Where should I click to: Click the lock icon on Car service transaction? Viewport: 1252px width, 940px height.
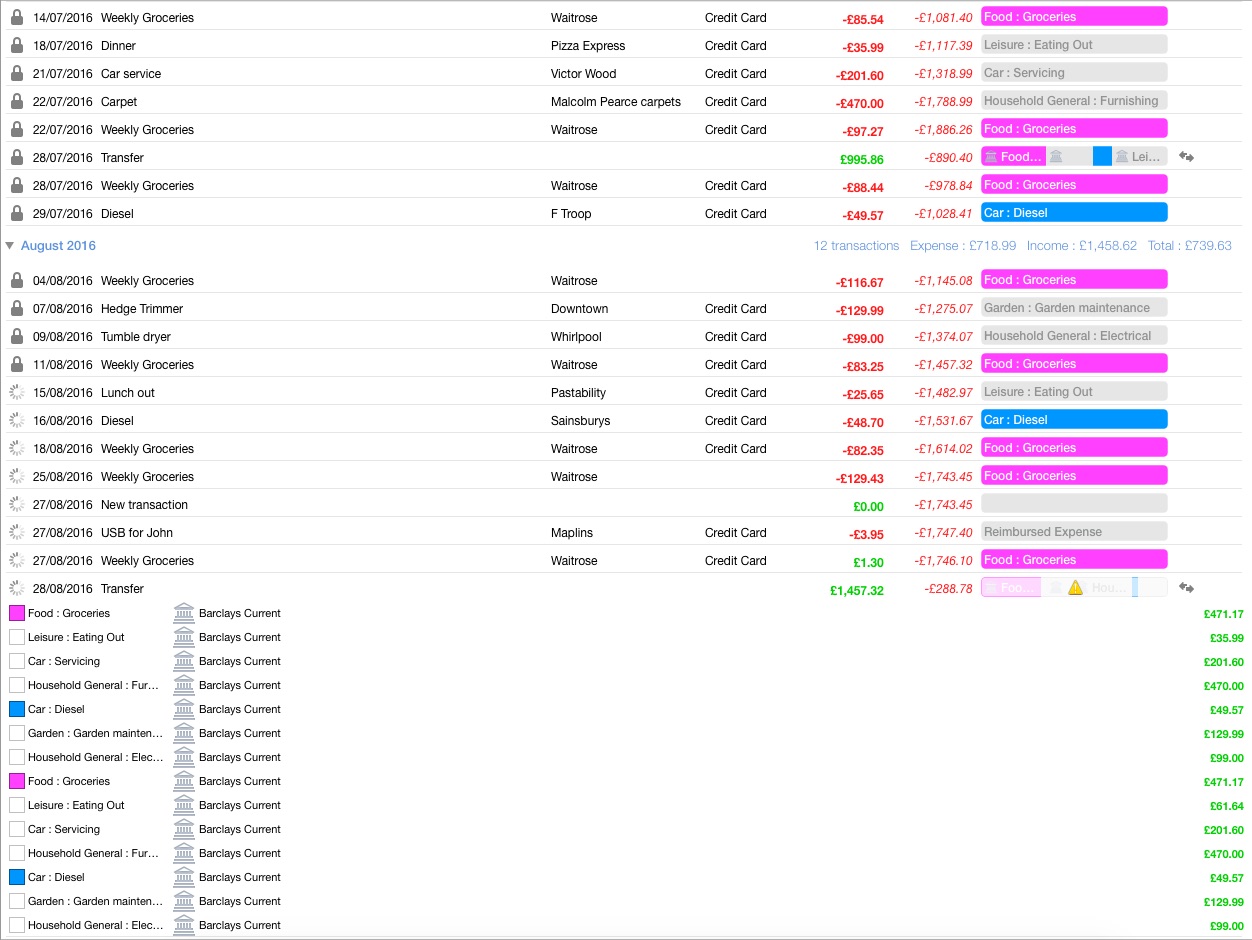point(16,74)
